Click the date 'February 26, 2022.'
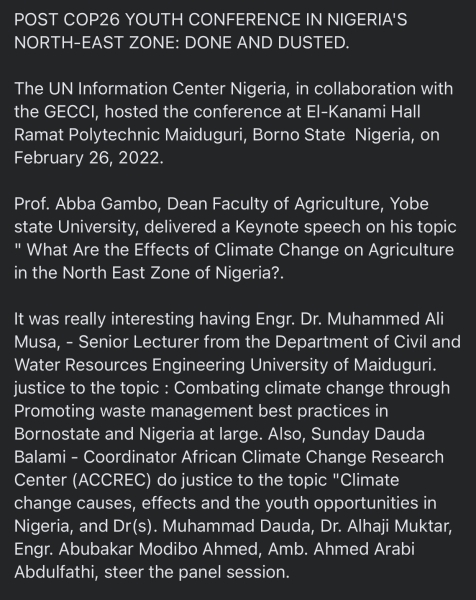The width and height of the screenshot is (476, 600). (x=89, y=158)
